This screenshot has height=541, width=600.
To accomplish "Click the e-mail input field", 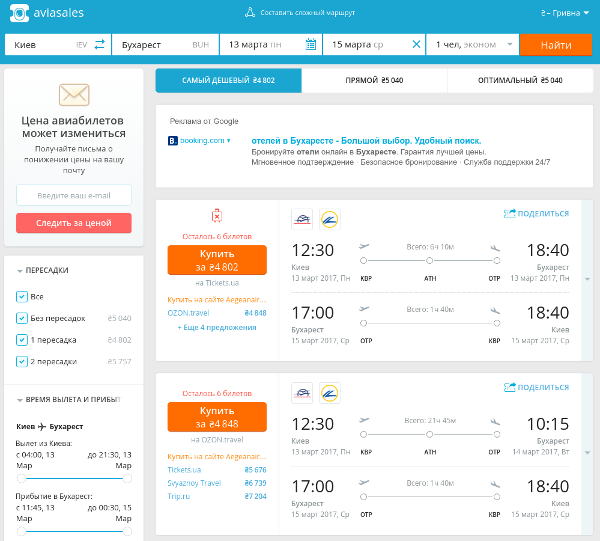I will point(74,195).
